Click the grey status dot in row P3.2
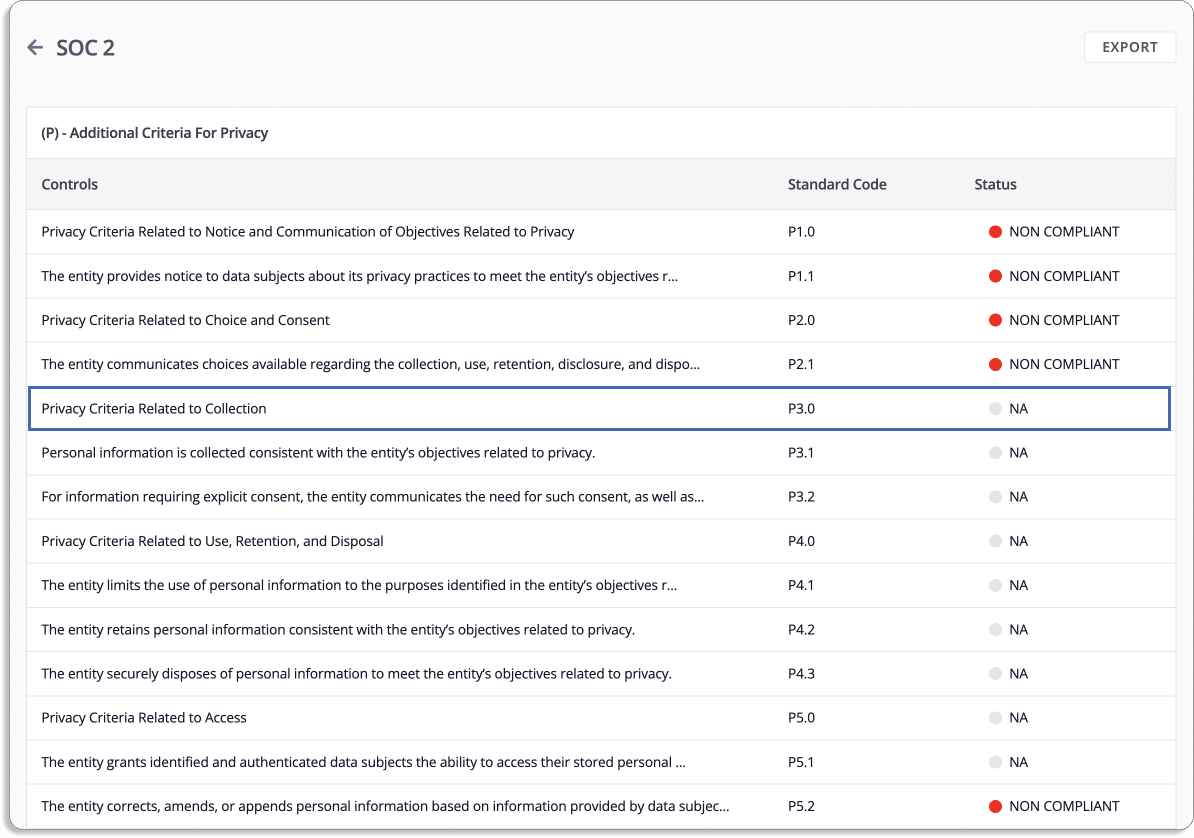Image resolution: width=1194 pixels, height=838 pixels. [995, 497]
